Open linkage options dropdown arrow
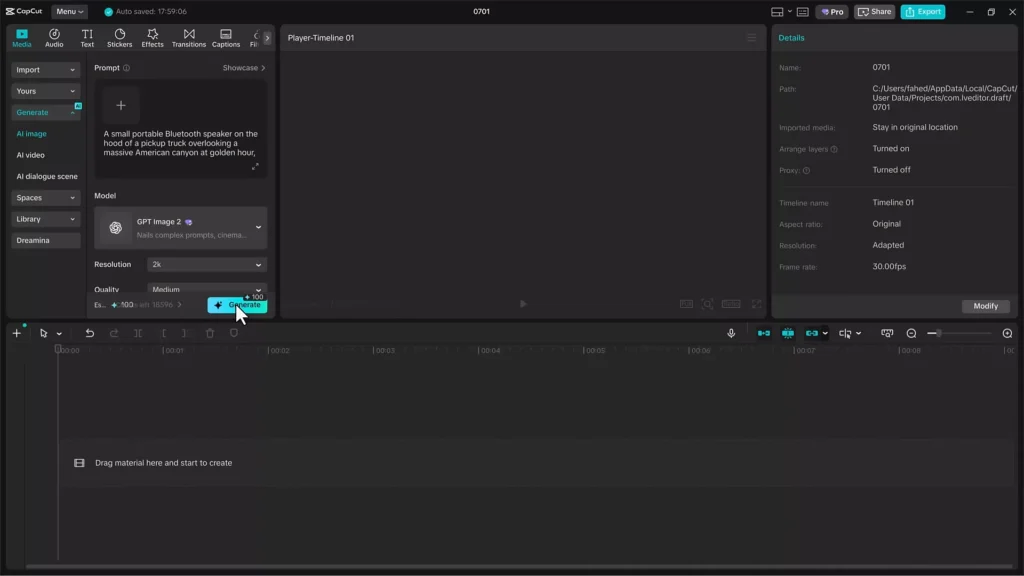 825,334
